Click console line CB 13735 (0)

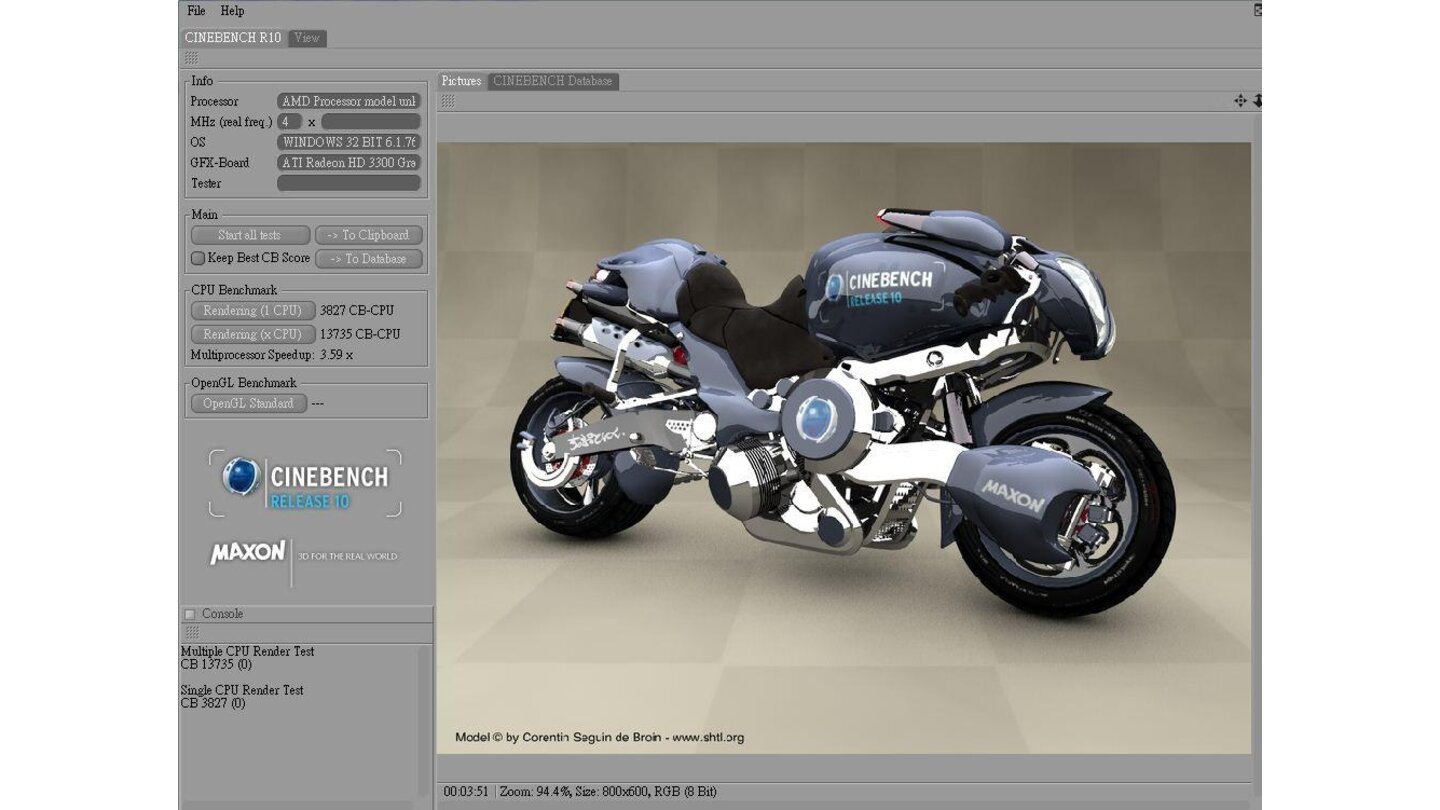[x=216, y=665]
